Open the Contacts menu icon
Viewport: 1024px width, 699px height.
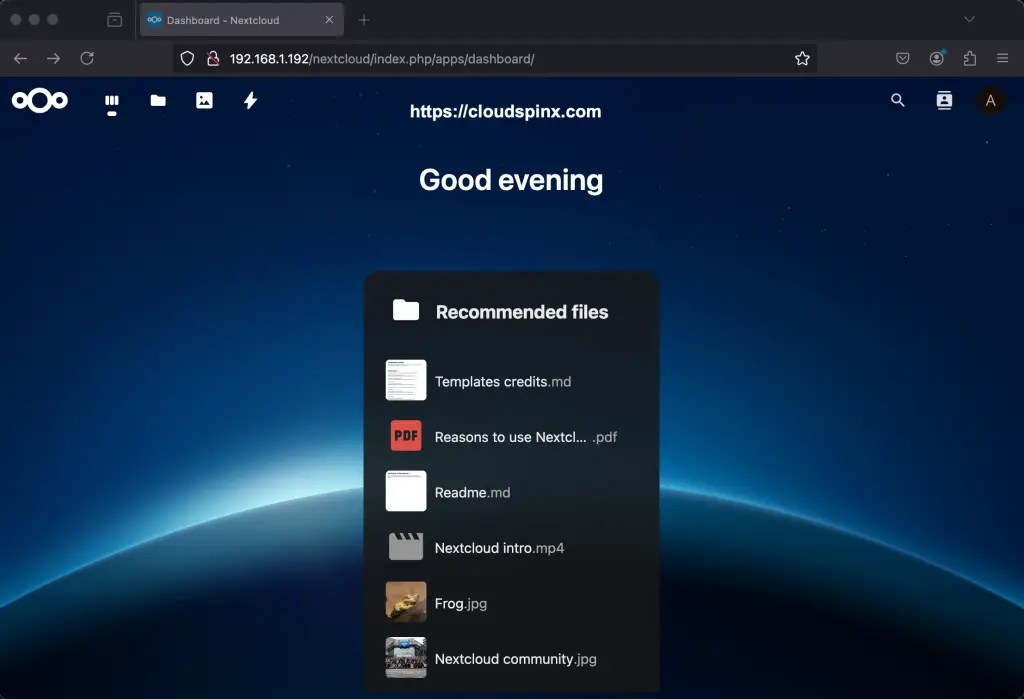pos(944,100)
